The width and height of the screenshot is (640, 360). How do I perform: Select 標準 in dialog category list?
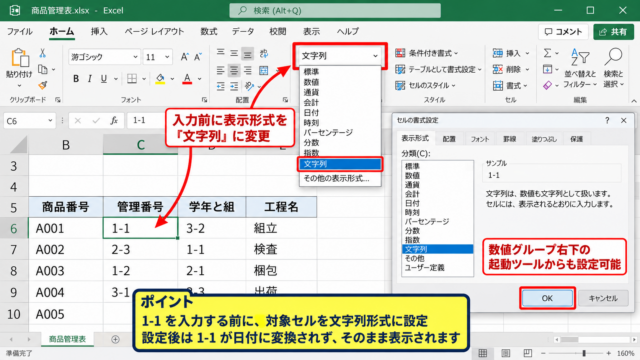click(x=412, y=166)
